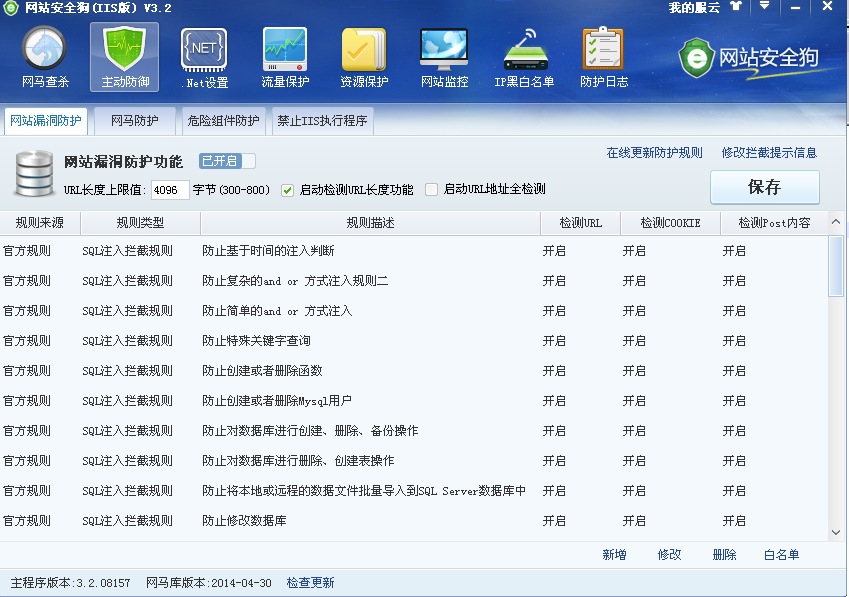Select the rule 防止修改数据库
This screenshot has height=597, width=849.
[414, 521]
